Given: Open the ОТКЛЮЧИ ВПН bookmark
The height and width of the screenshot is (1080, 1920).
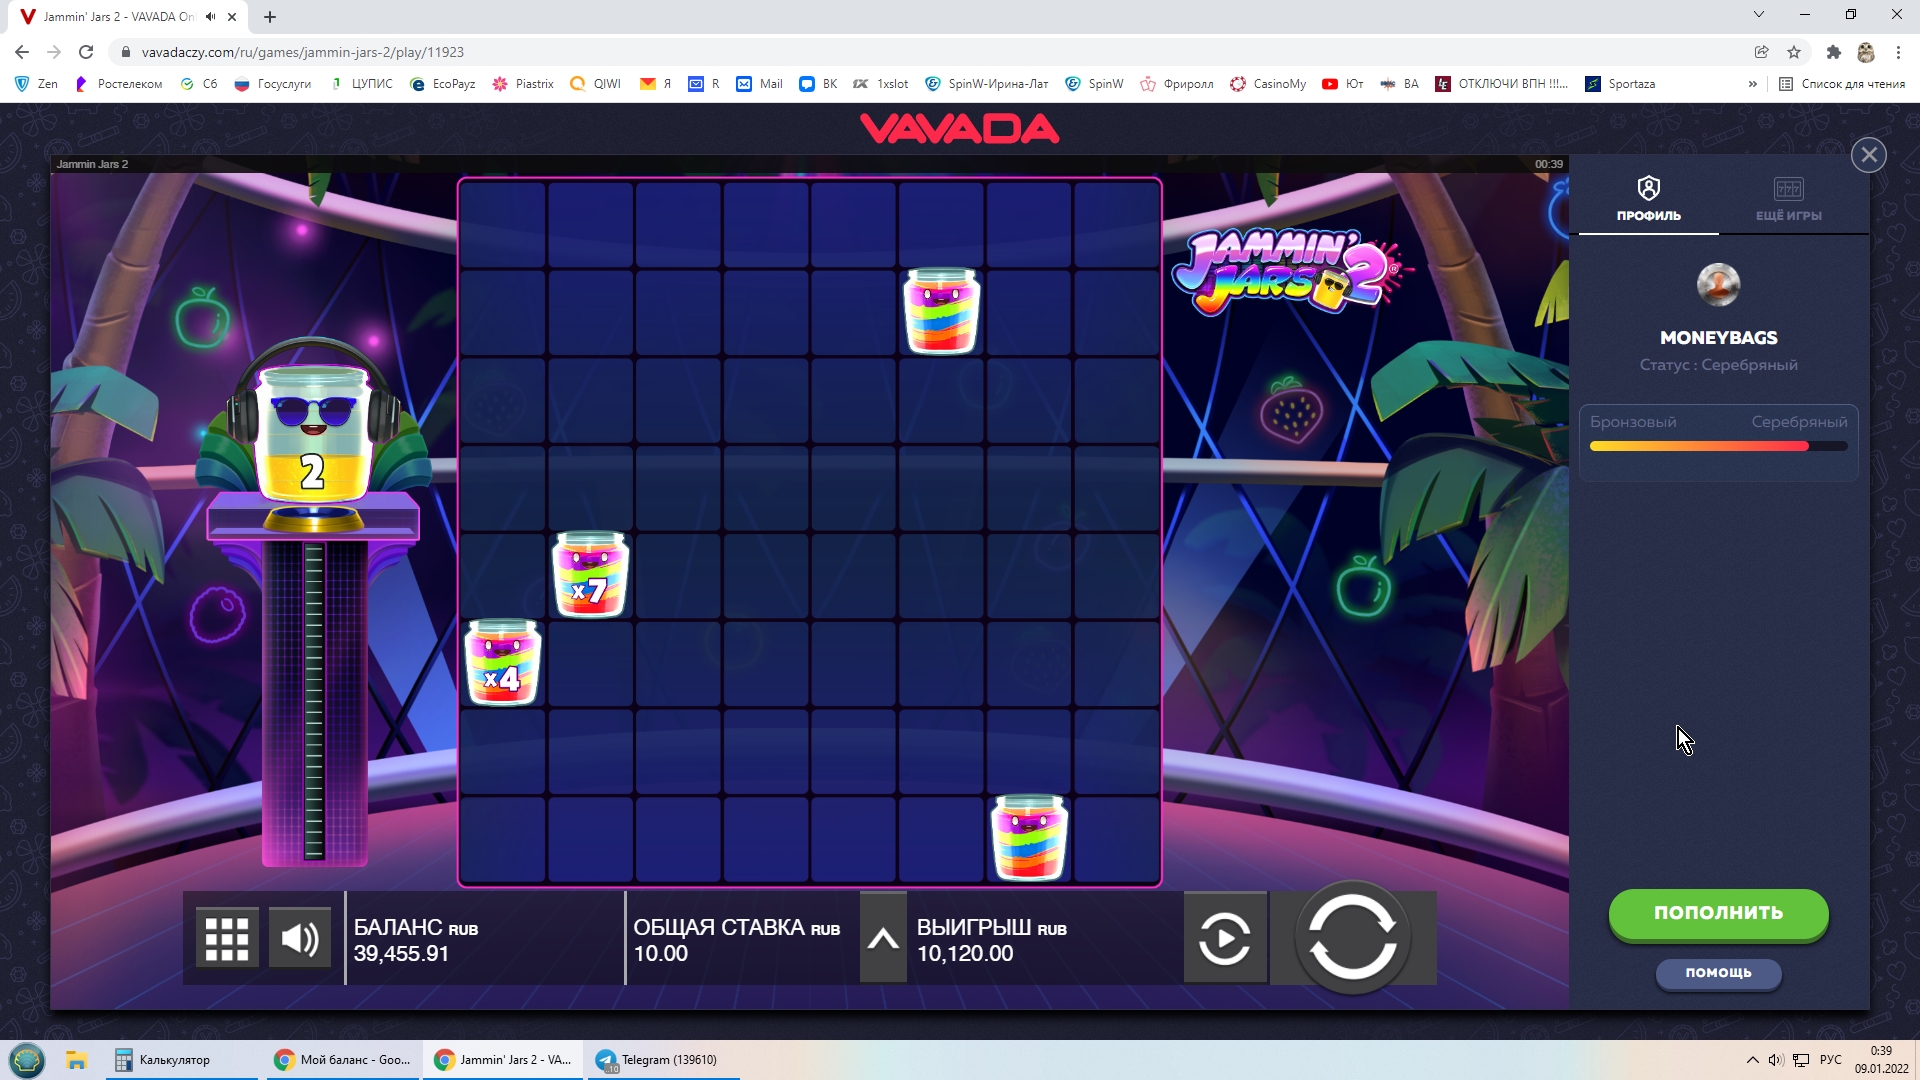Looking at the screenshot, I should tap(1502, 84).
